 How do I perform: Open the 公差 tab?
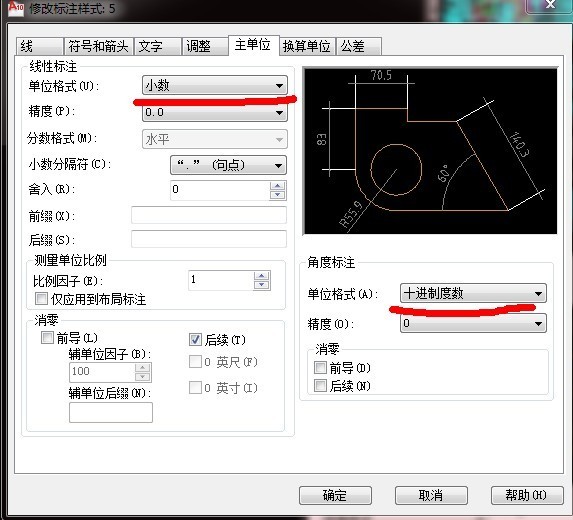pyautogui.click(x=359, y=46)
